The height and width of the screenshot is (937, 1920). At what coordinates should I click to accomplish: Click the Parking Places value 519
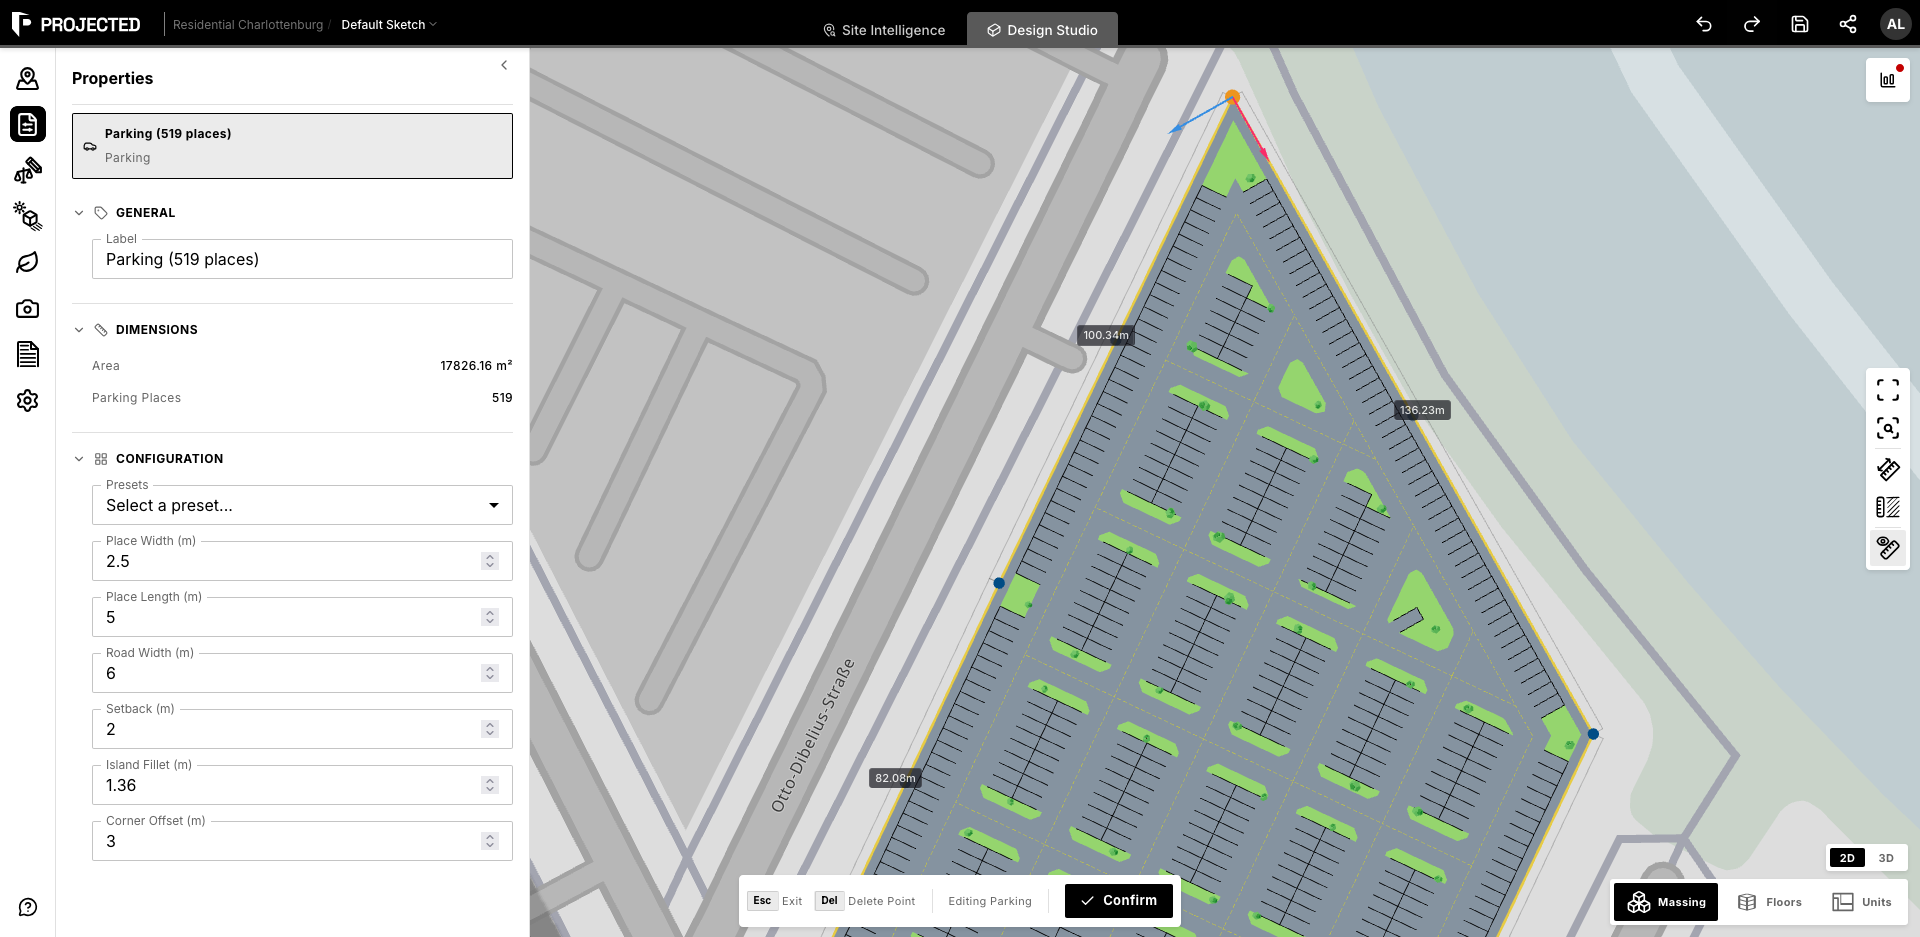(502, 398)
